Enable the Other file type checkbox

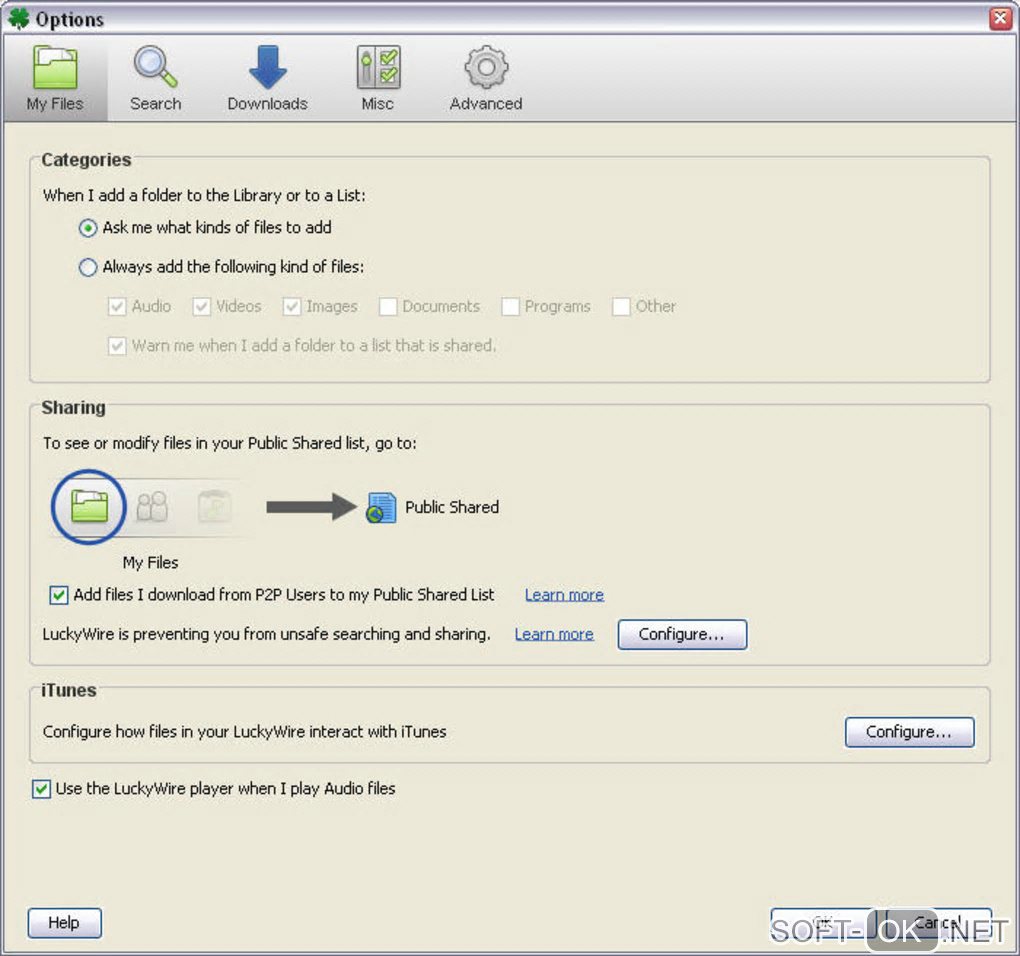point(621,306)
